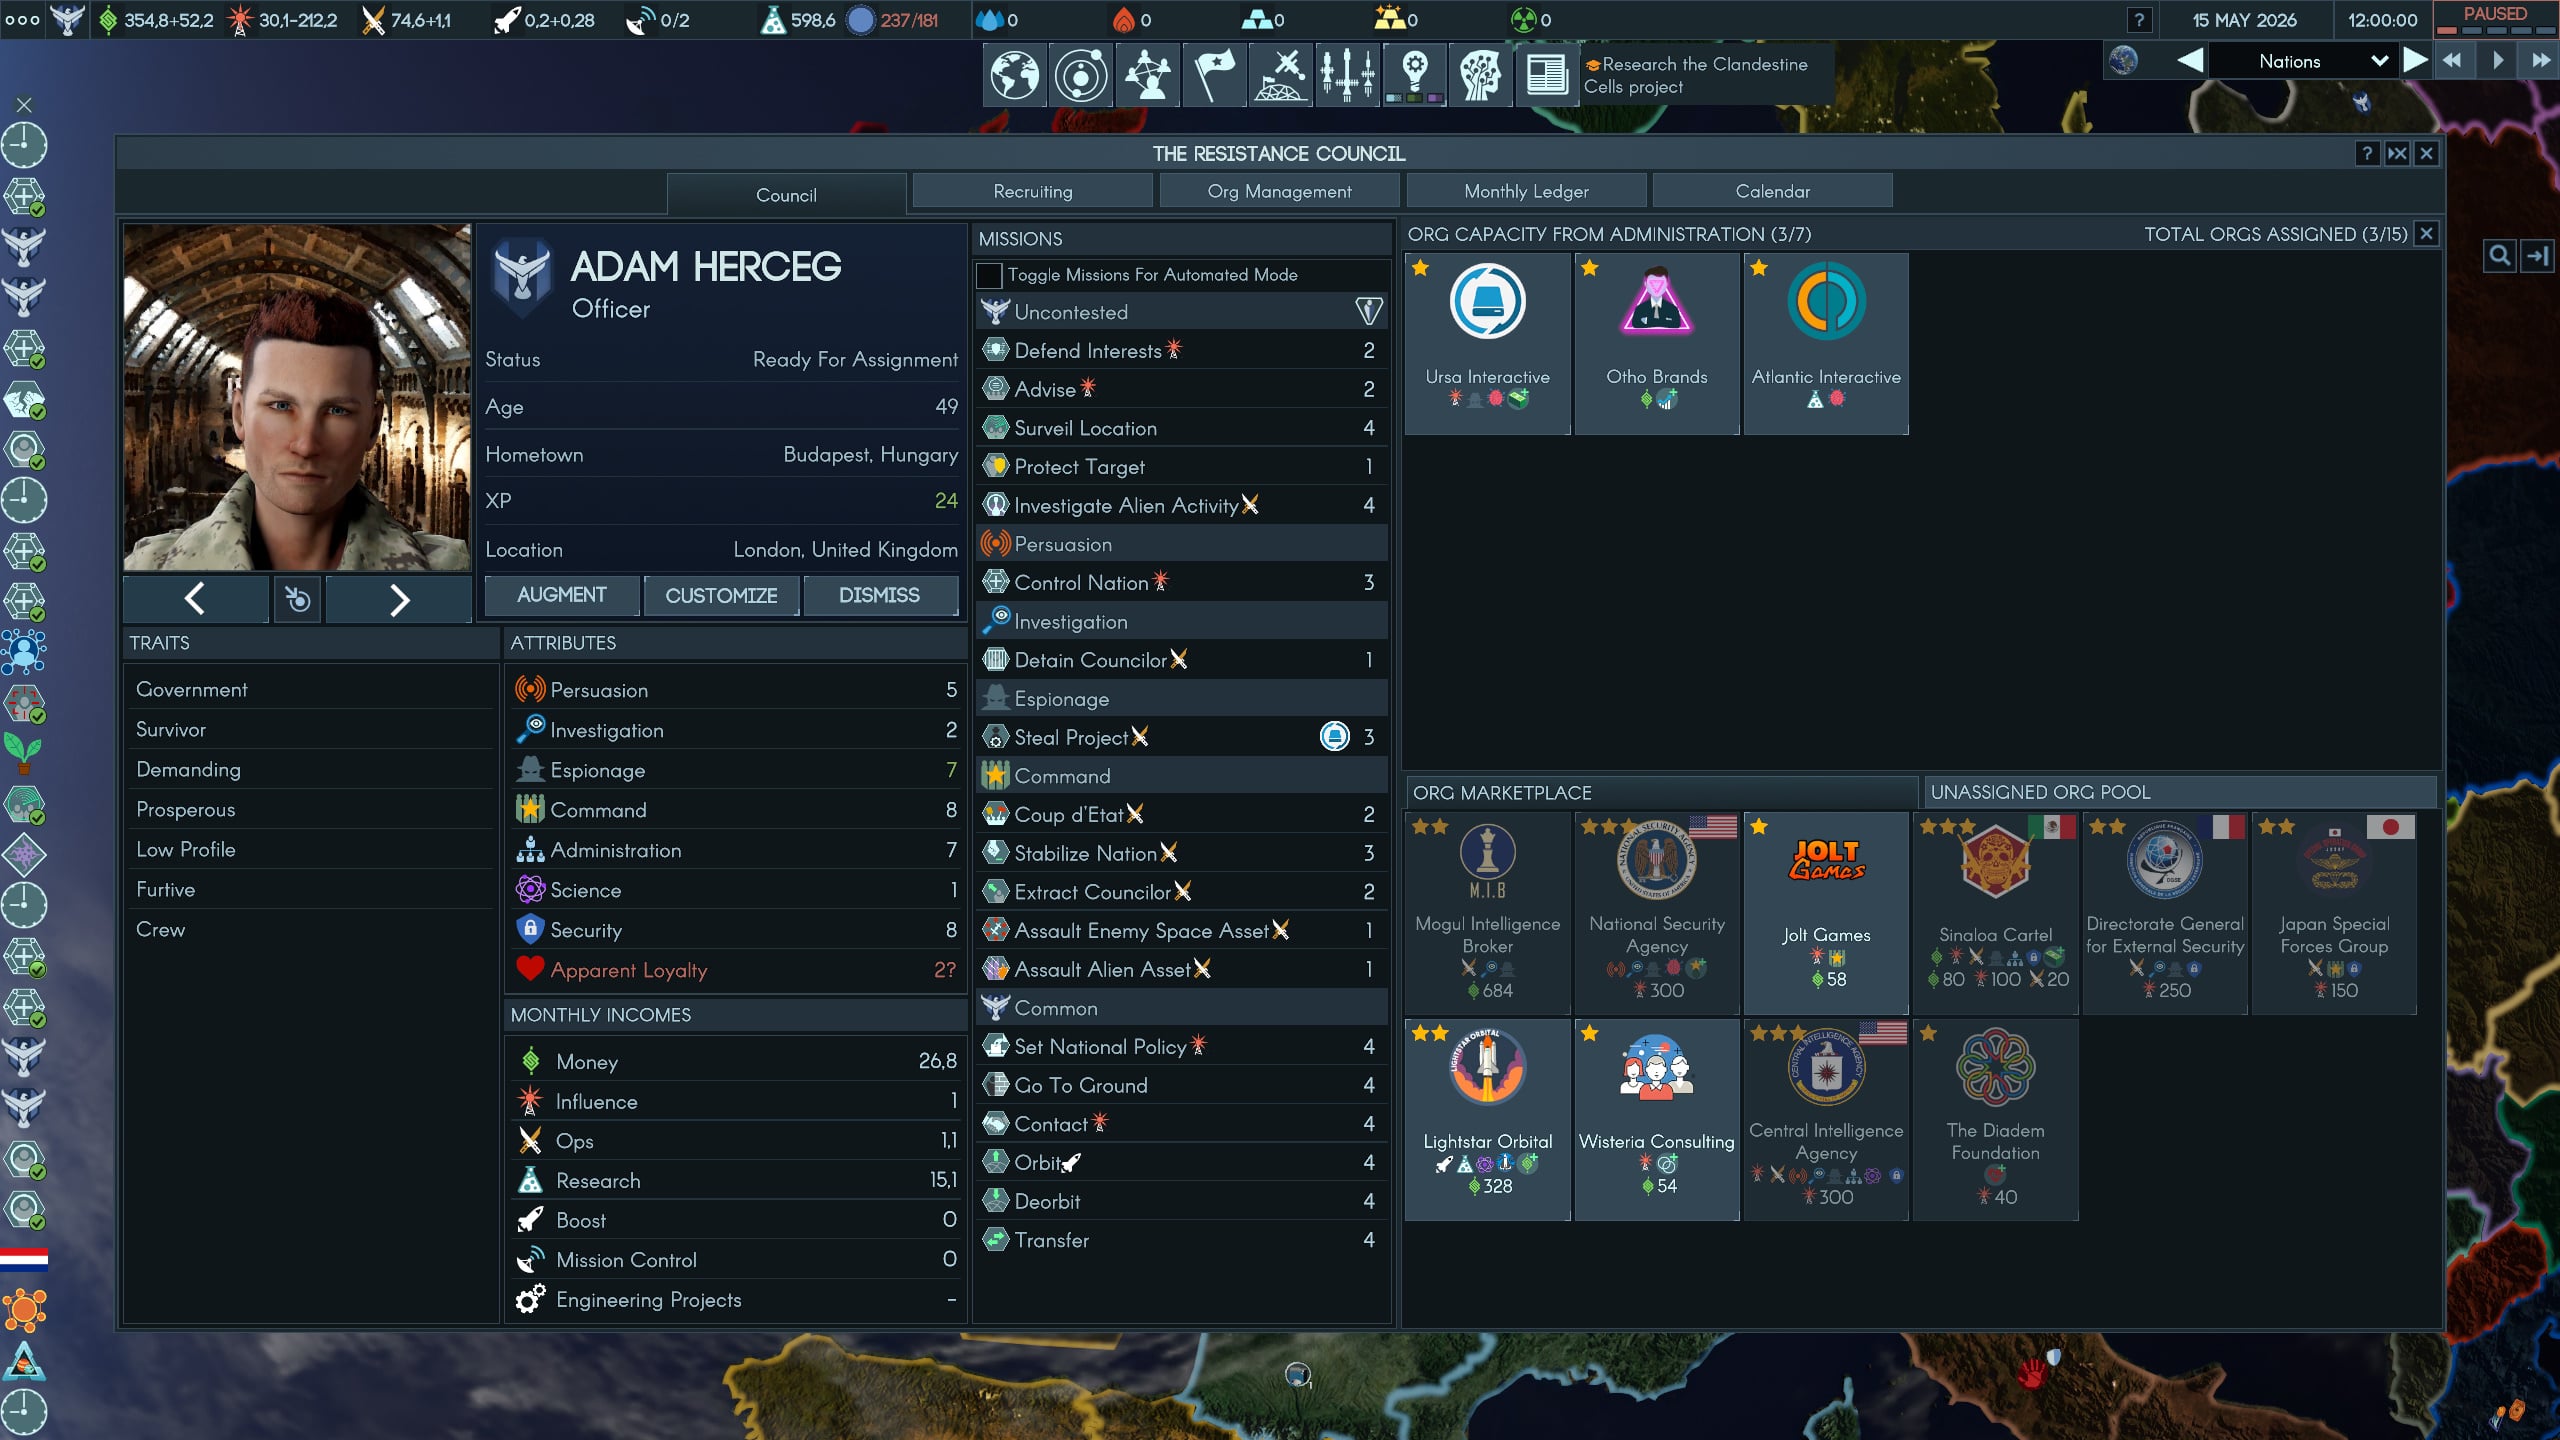Switch to the Recruiting tab
The height and width of the screenshot is (1440, 2560).
1032,191
